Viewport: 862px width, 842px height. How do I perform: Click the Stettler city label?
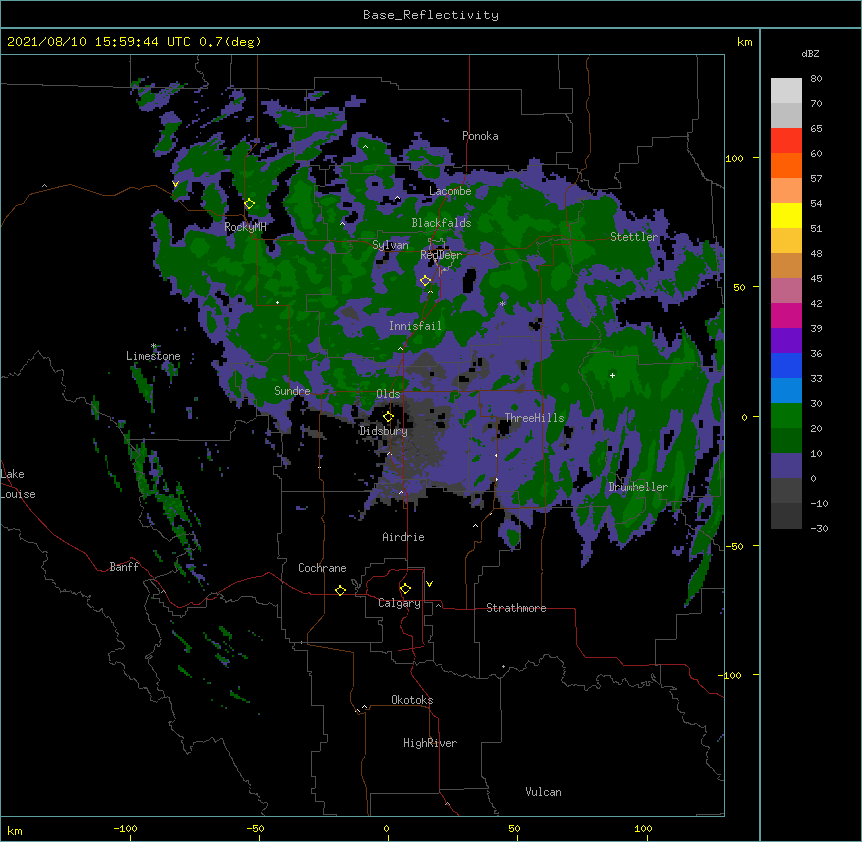634,237
